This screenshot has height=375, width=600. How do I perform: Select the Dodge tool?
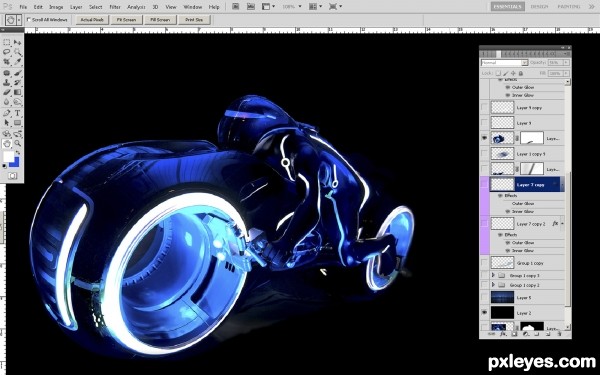[18, 102]
